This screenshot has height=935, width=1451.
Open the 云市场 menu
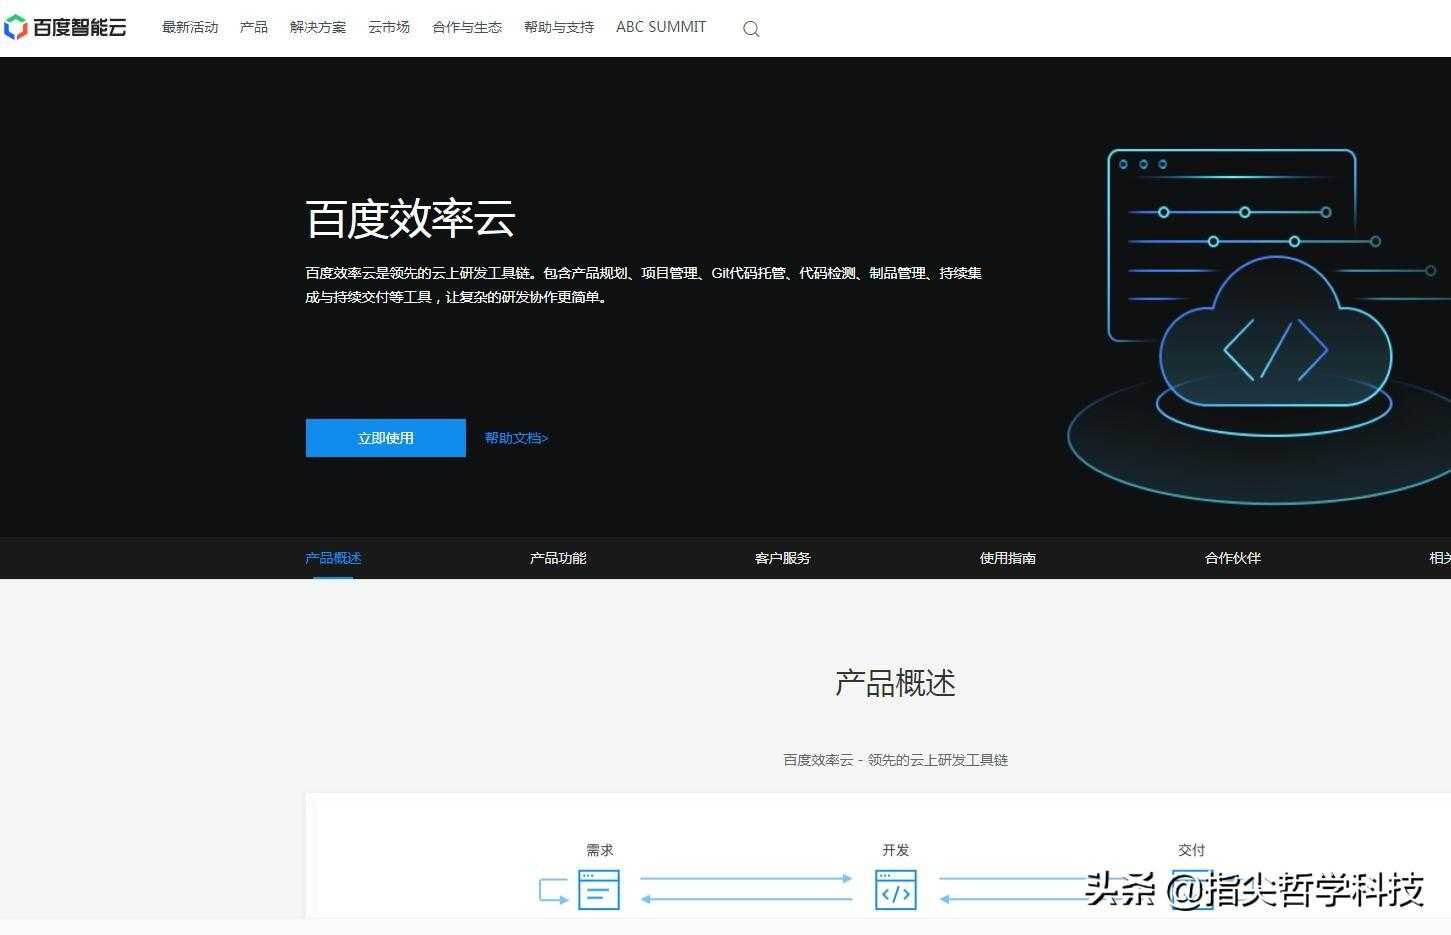(389, 27)
